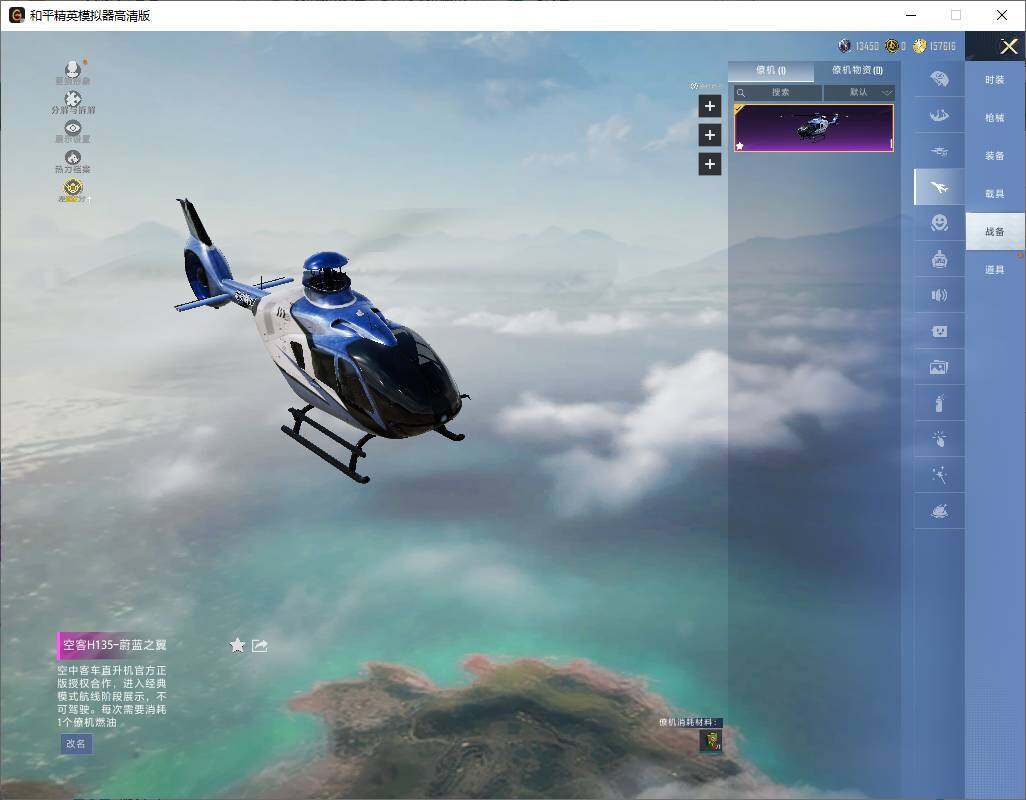Share the helicopter using the arrow icon
Screen dimensions: 1026x800
260,646
